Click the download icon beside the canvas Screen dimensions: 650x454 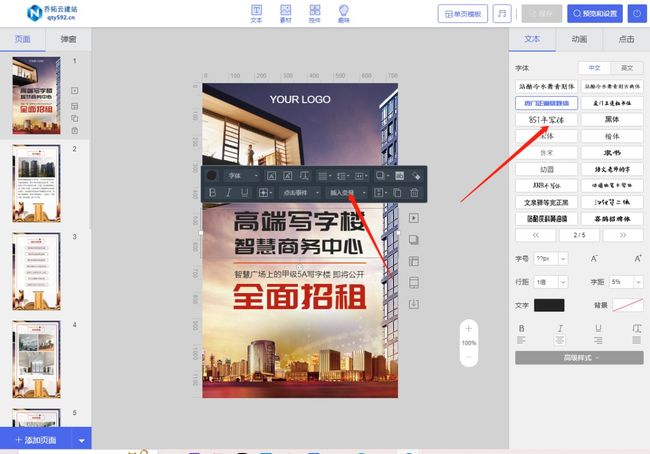tap(414, 304)
